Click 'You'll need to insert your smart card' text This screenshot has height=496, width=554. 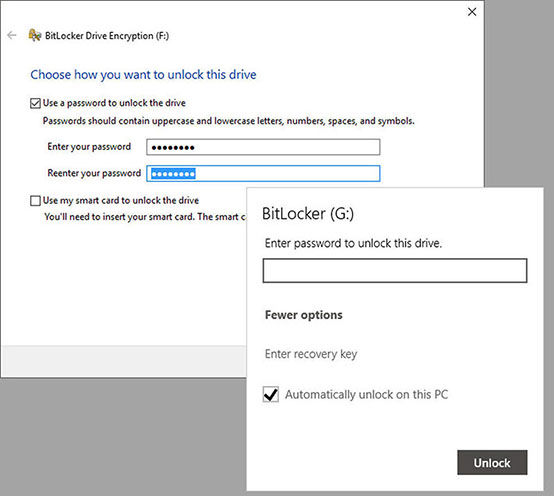tap(145, 217)
